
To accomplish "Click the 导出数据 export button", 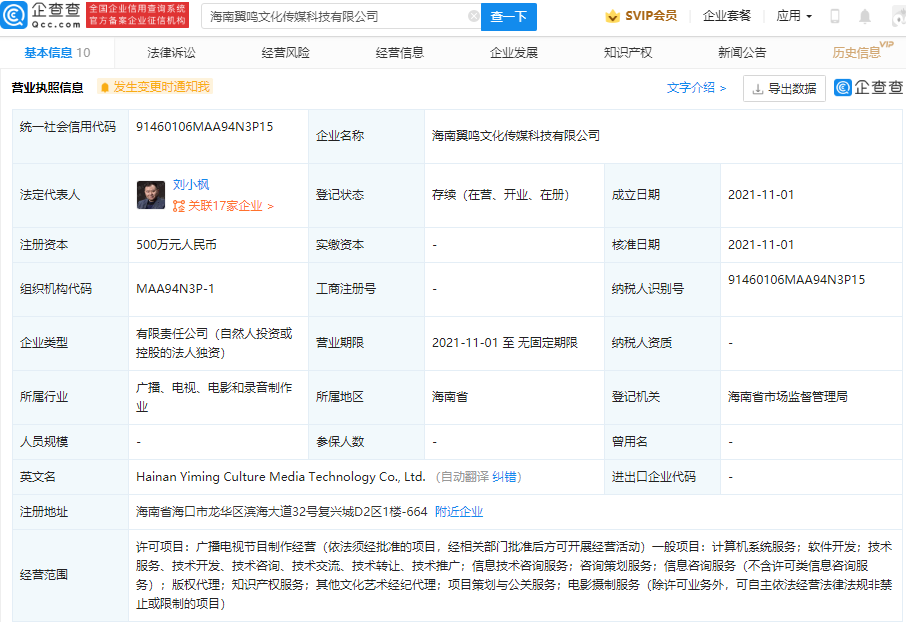I will (784, 88).
